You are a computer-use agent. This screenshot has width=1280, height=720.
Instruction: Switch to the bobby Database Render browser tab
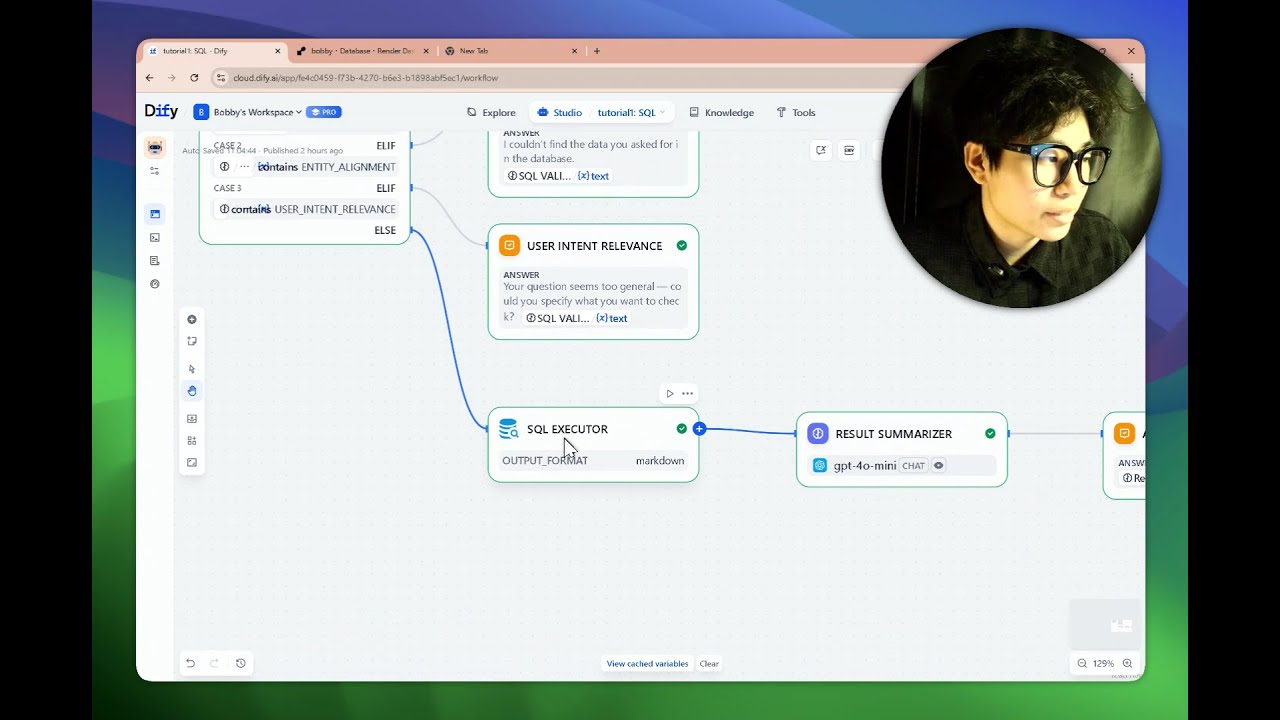(x=362, y=51)
